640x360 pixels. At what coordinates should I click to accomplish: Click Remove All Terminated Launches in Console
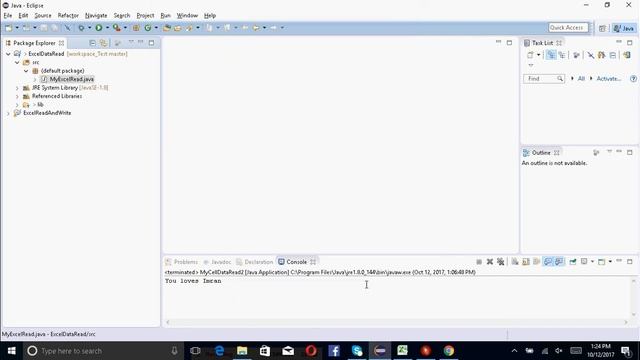(501, 262)
